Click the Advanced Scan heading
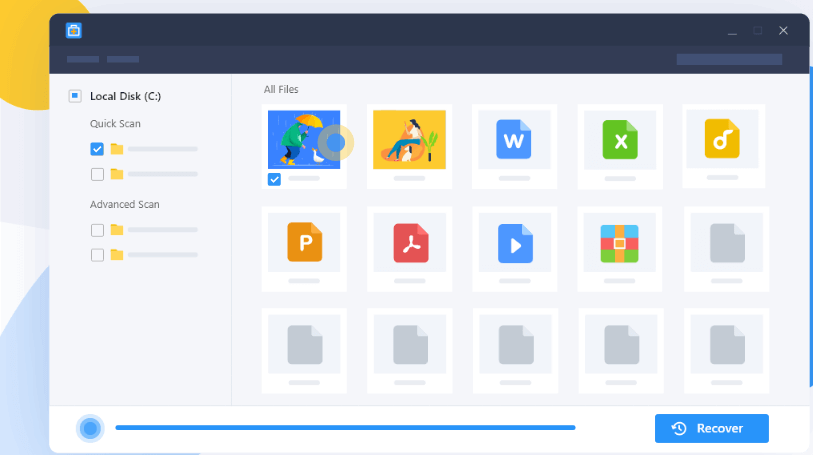 click(x=124, y=204)
